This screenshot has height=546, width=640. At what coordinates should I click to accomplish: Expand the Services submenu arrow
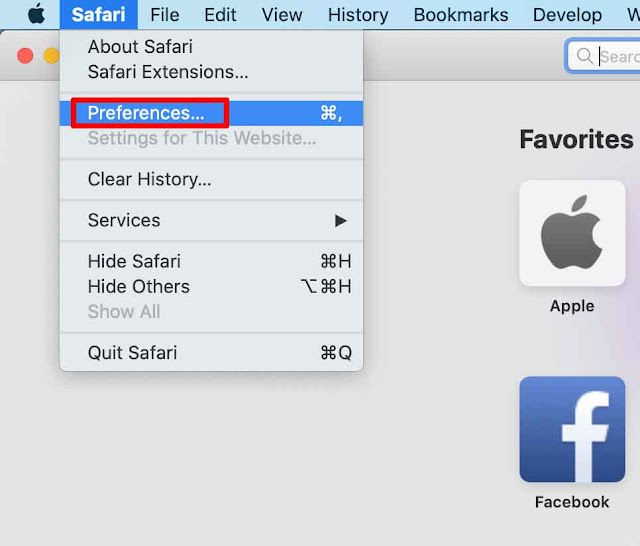[x=341, y=220]
